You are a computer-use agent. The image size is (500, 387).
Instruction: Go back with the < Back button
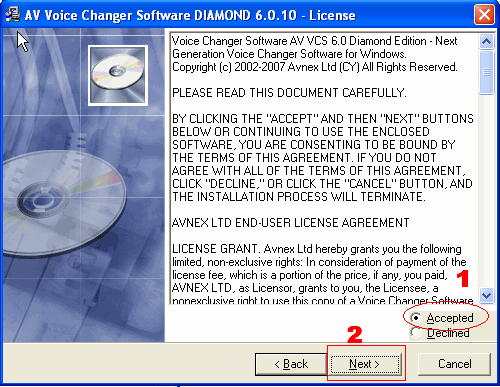coord(291,364)
